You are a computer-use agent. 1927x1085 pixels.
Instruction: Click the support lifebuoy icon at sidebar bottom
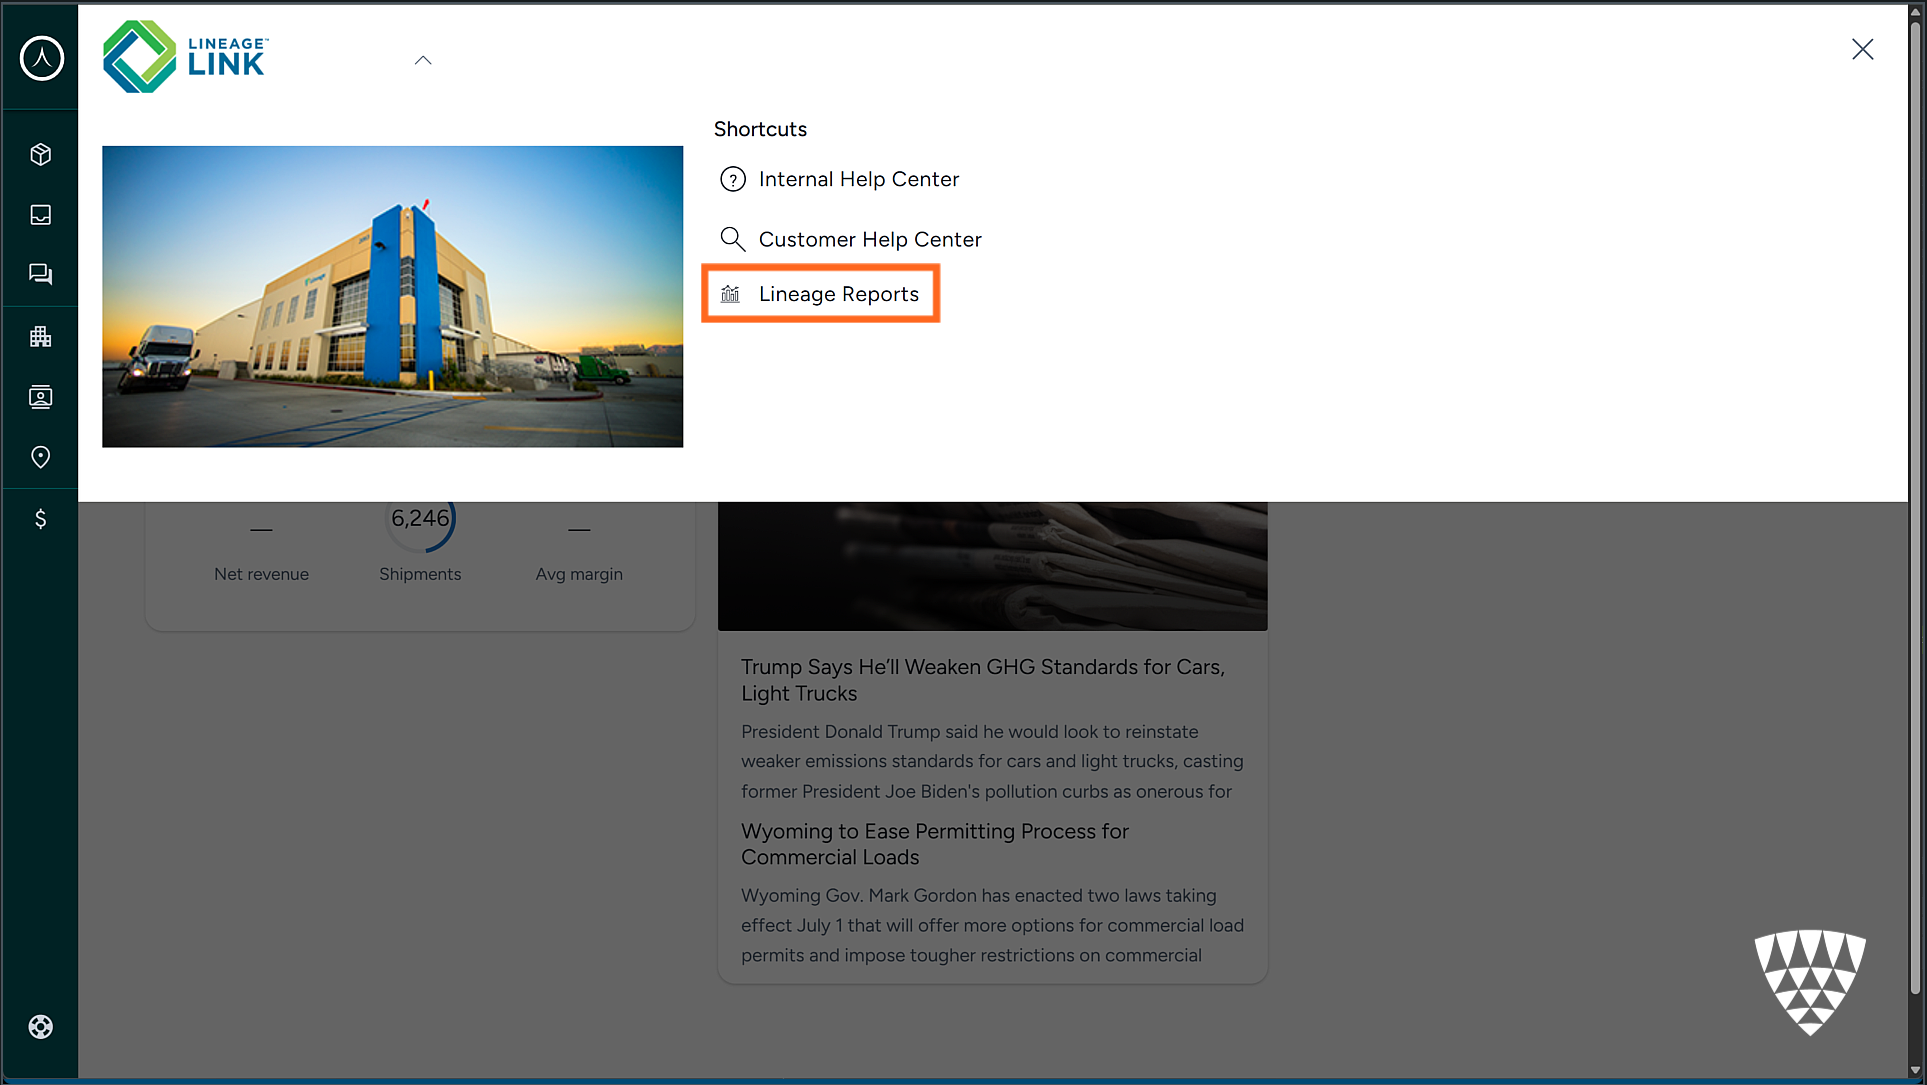41,1027
